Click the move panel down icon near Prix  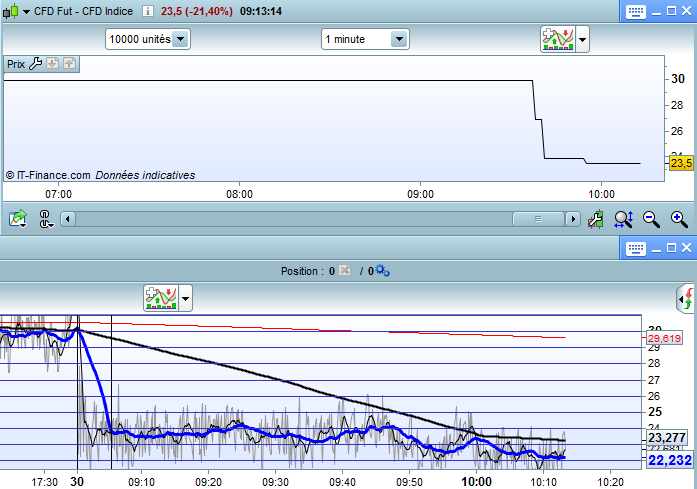pyautogui.click(x=52, y=64)
